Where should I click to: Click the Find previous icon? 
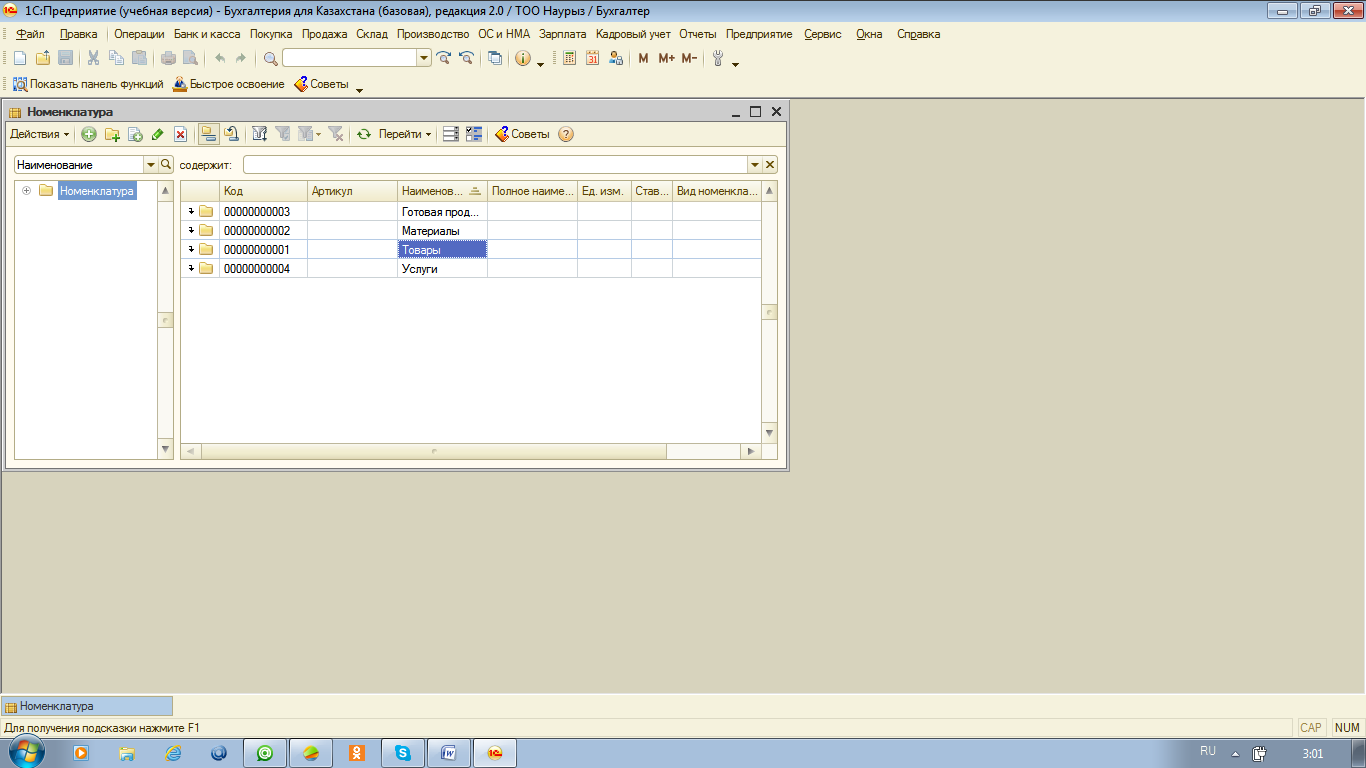click(x=466, y=58)
